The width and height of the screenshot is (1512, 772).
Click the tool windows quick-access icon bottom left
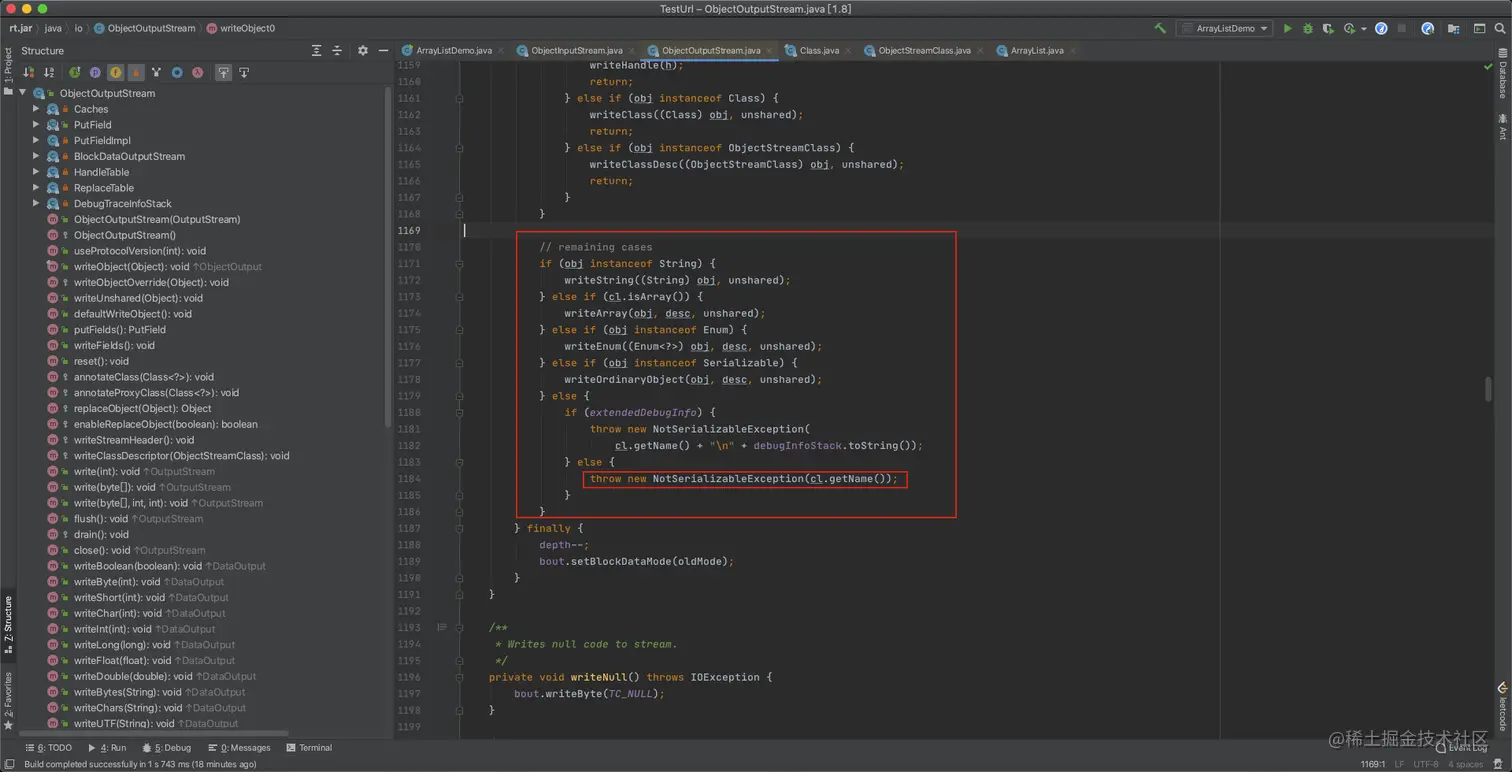[x=8, y=764]
